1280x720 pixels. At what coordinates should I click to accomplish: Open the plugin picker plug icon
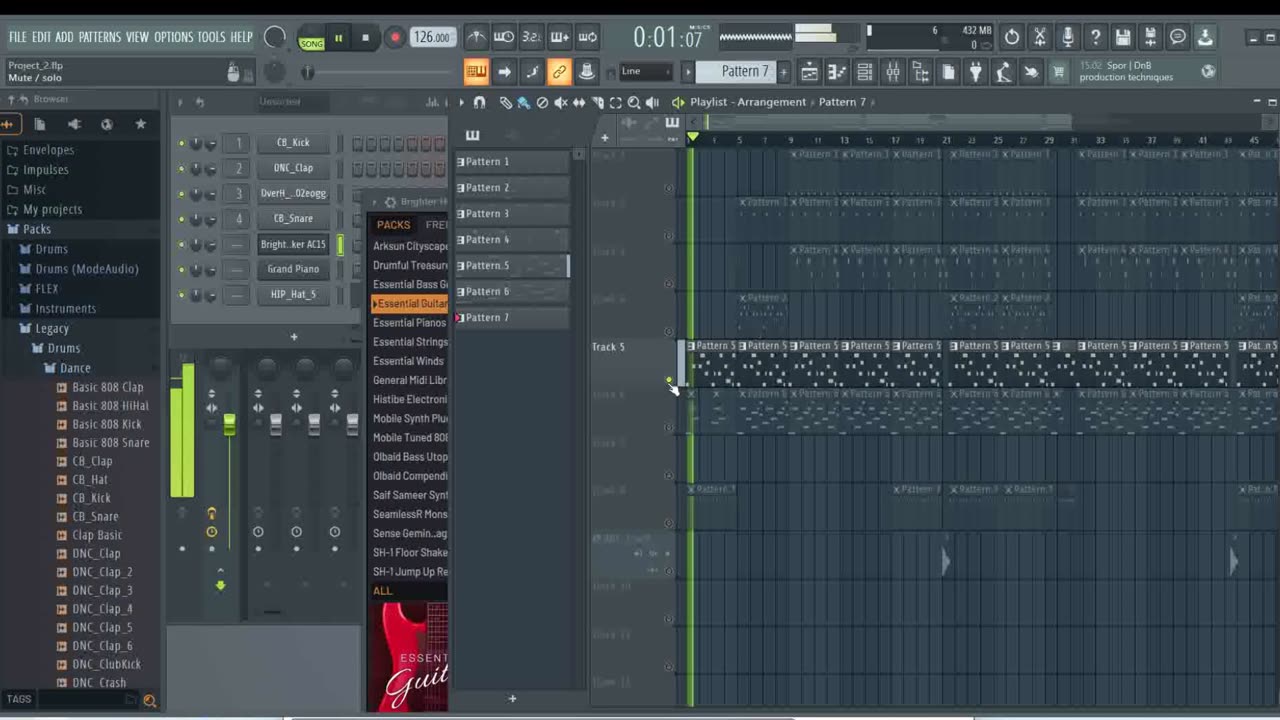click(976, 72)
